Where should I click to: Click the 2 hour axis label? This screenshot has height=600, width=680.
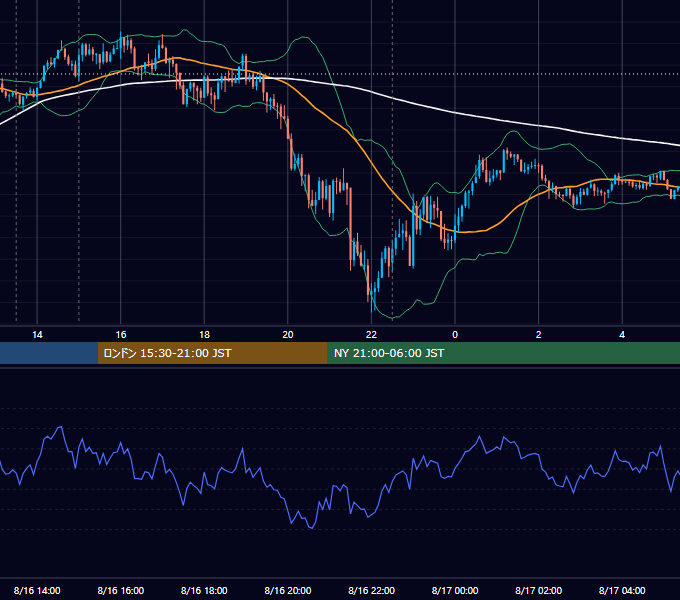(539, 335)
